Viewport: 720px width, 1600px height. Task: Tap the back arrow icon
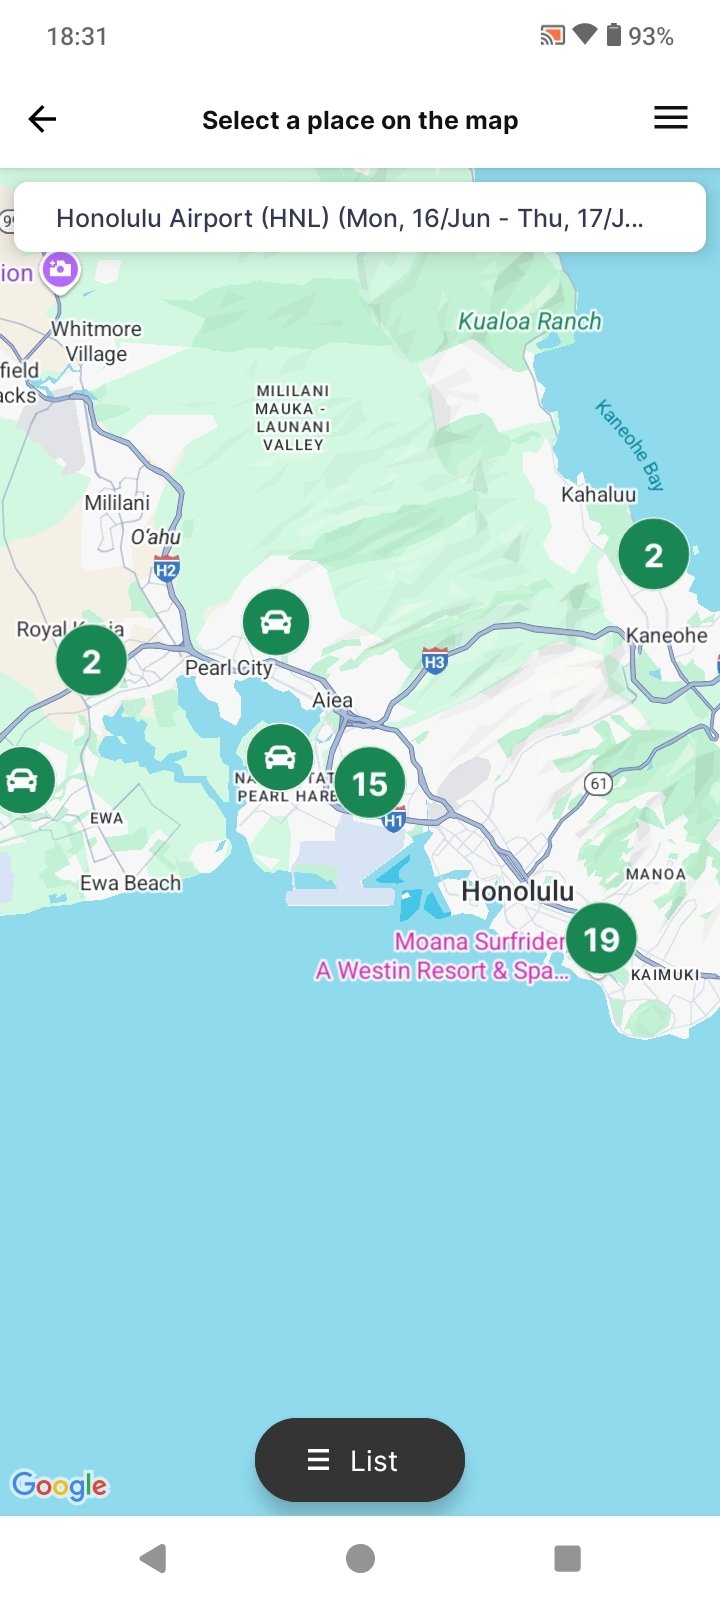tap(42, 120)
